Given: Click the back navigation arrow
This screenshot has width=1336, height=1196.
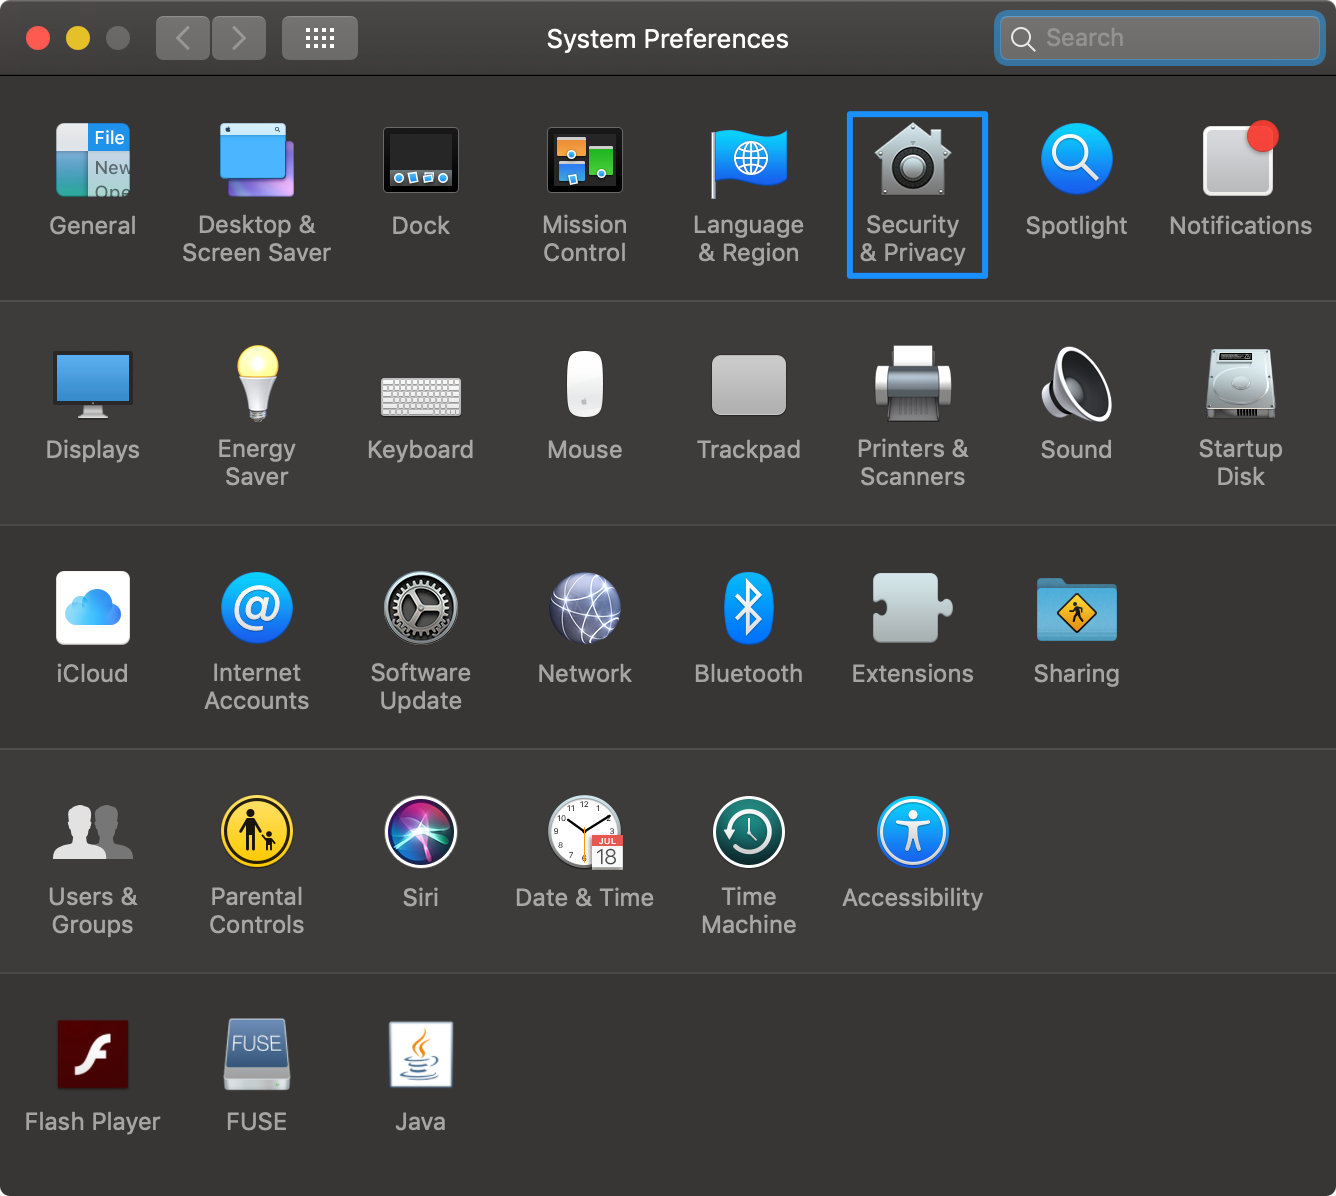Looking at the screenshot, I should click(x=183, y=38).
